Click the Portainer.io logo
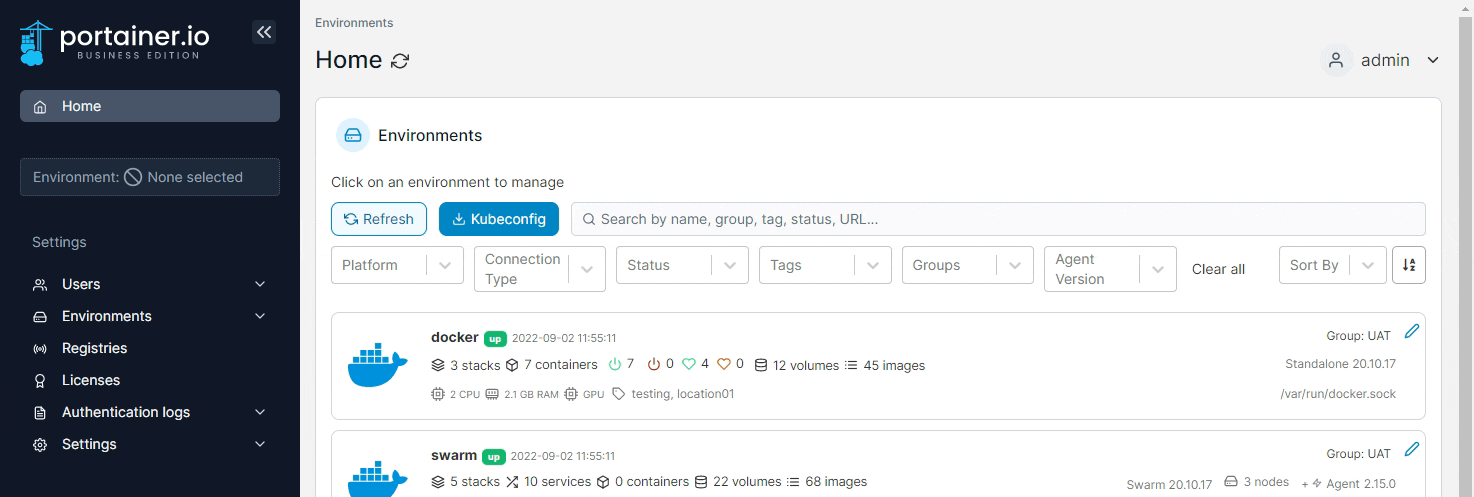Screen dimensions: 1474x497 pyautogui.click(x=115, y=42)
